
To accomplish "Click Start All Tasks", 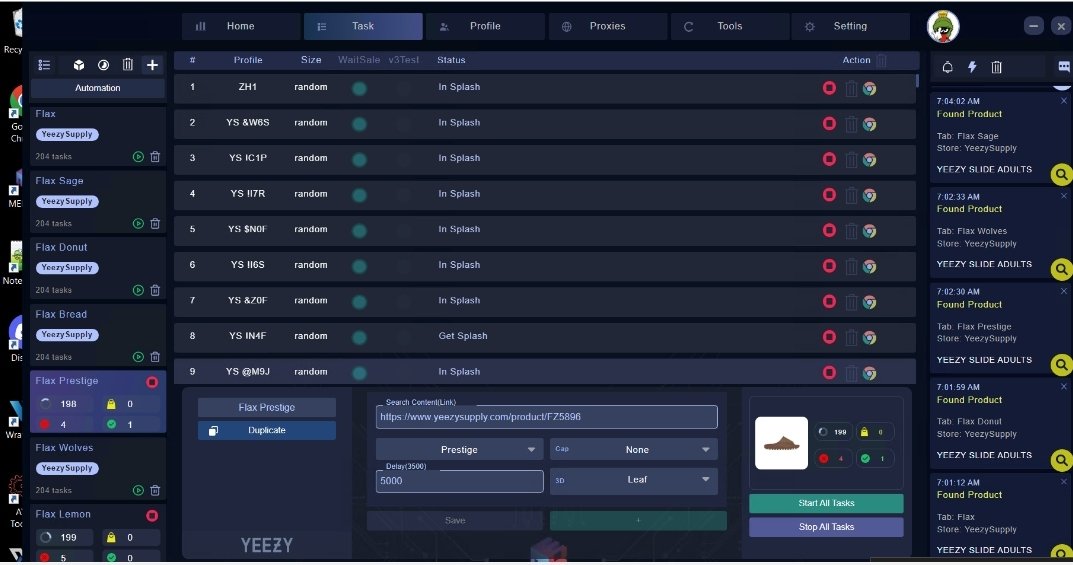I will click(x=826, y=503).
